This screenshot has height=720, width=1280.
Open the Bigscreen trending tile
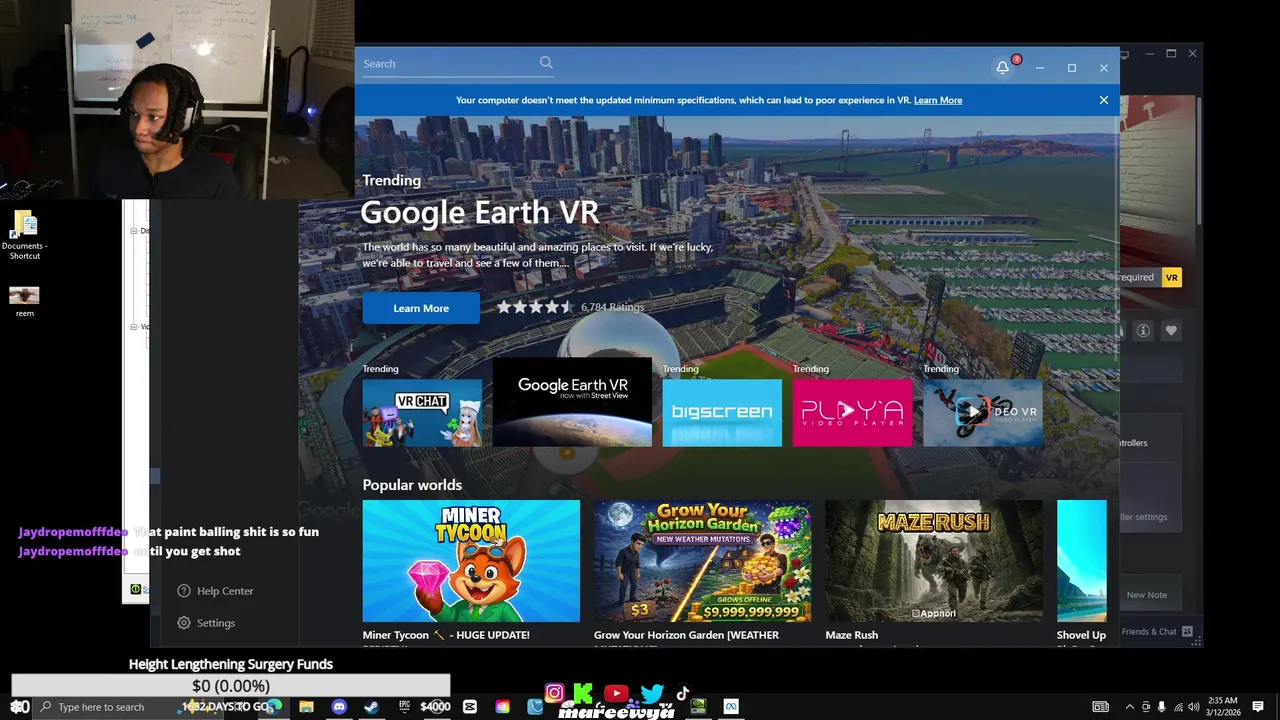(722, 412)
